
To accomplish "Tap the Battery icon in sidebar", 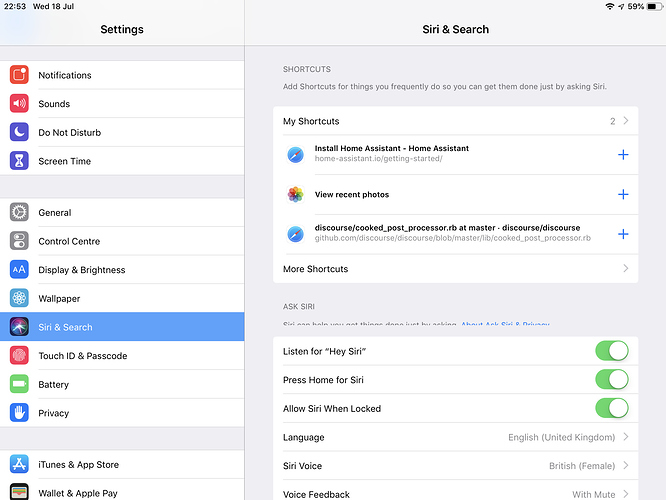I will 19,384.
